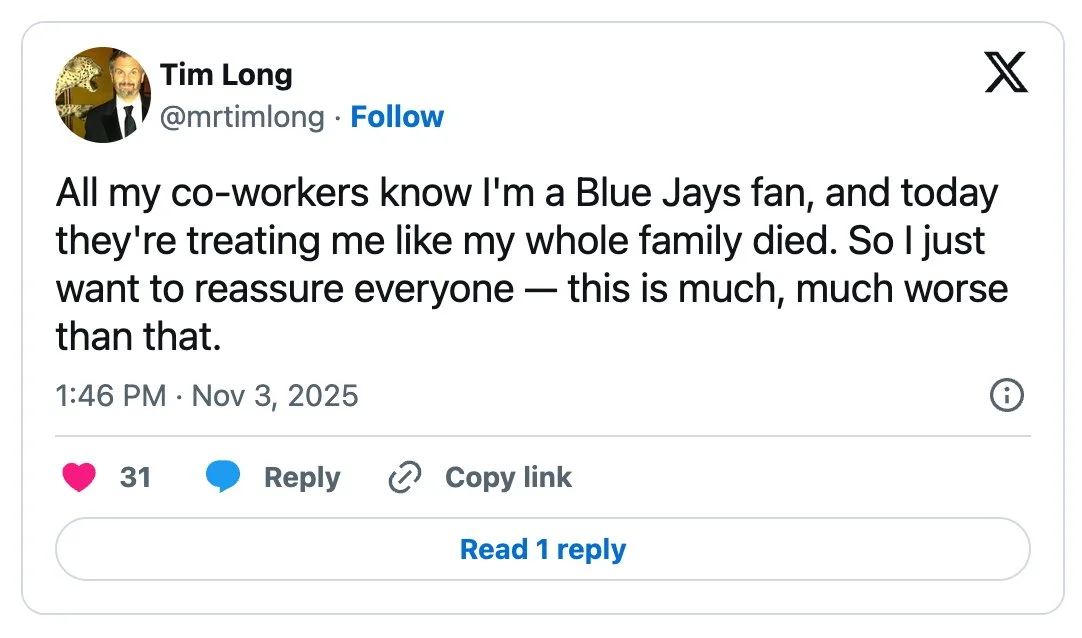
Task: Click the chain link copy icon
Action: (405, 478)
